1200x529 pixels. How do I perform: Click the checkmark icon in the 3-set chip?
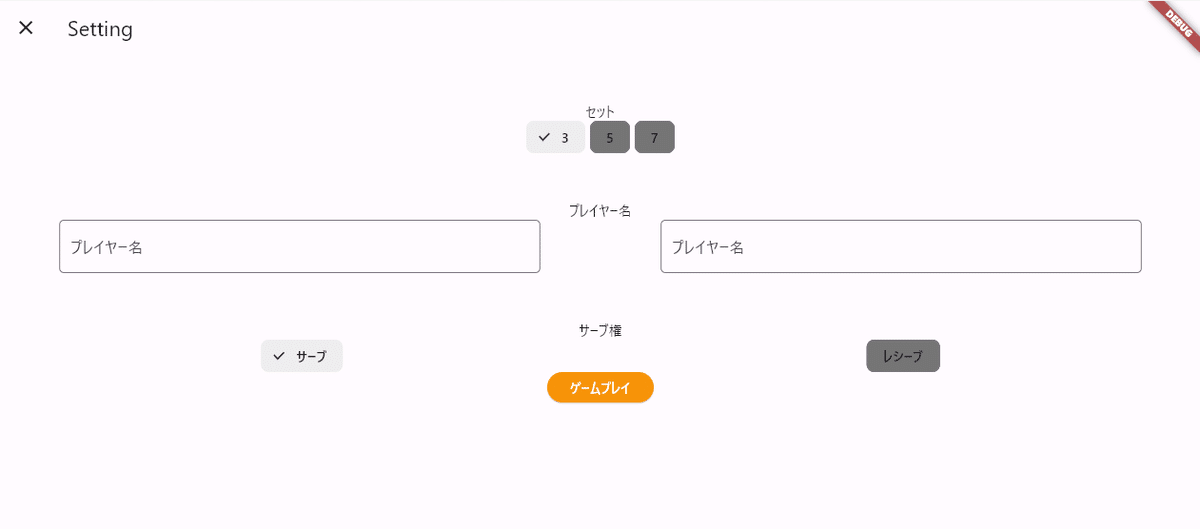(x=544, y=137)
